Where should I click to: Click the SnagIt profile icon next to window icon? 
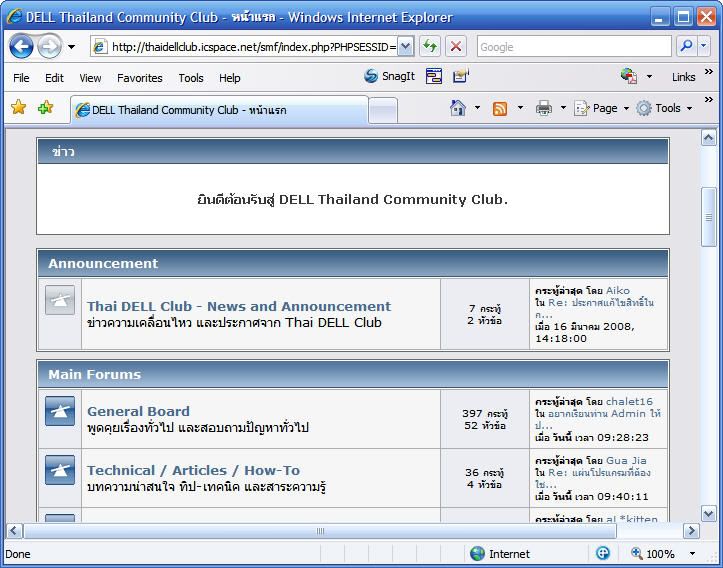[x=460, y=76]
